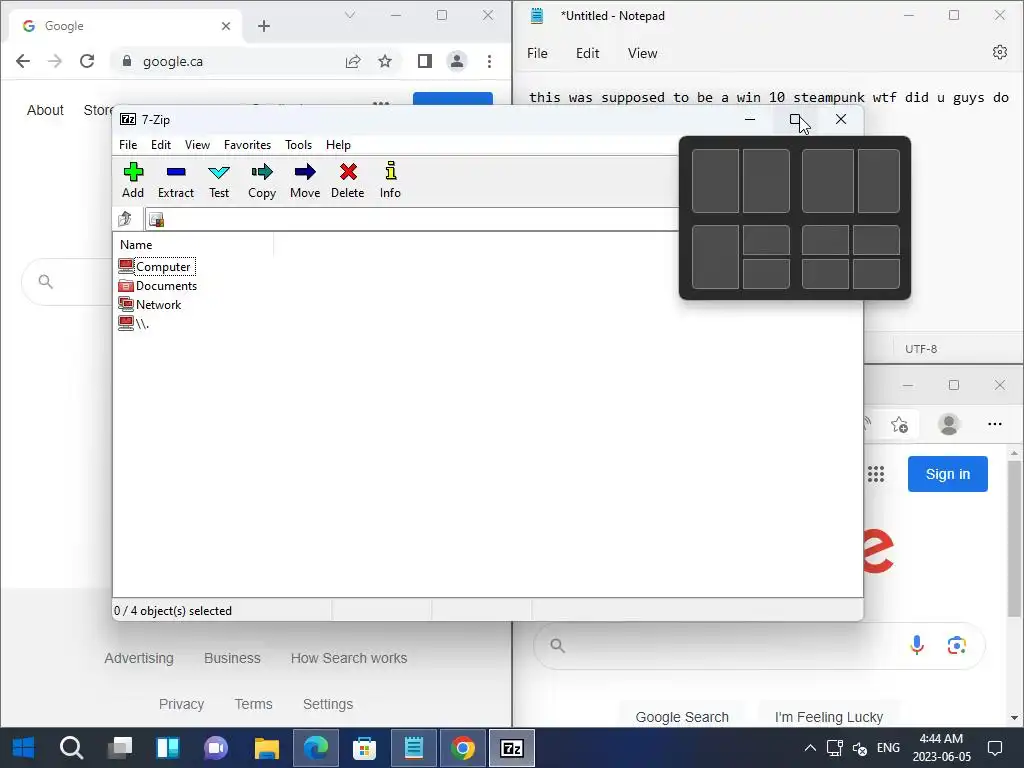Open the Privacy footer link
This screenshot has width=1024, height=768.
coord(182,704)
